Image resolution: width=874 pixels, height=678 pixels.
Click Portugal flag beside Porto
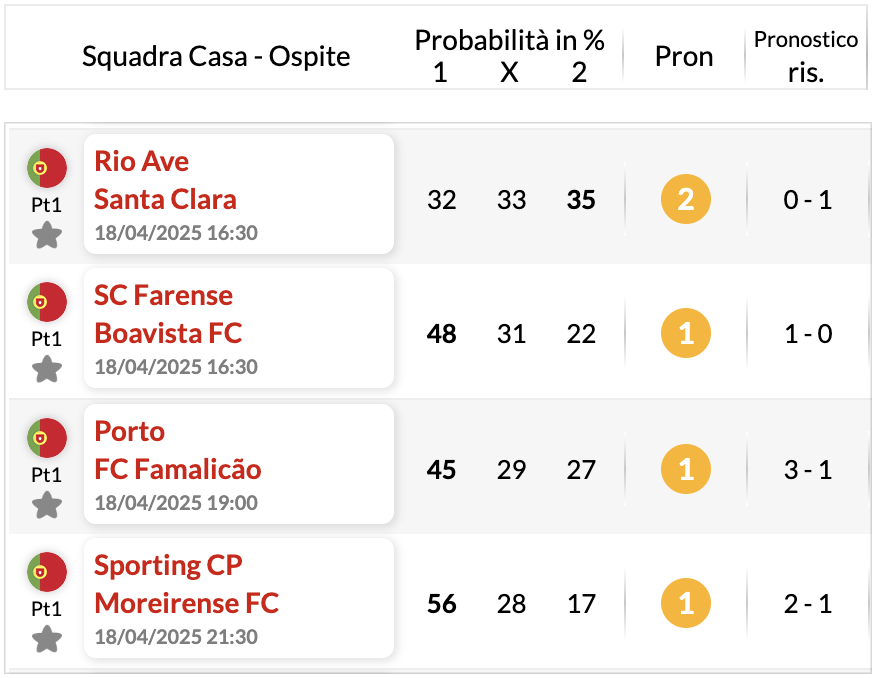coord(47,438)
